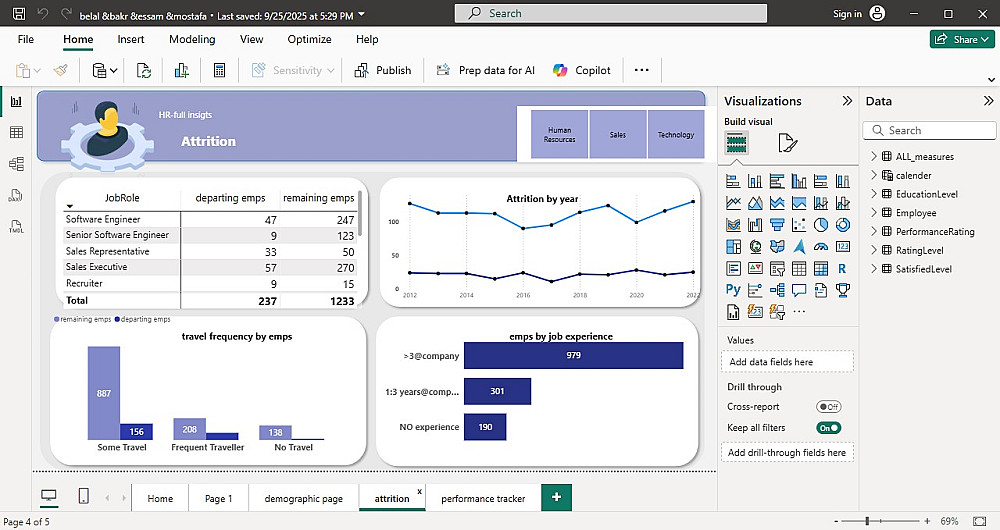The image size is (1000, 530).
Task: Filter by Sales slicer tile
Action: tap(617, 135)
